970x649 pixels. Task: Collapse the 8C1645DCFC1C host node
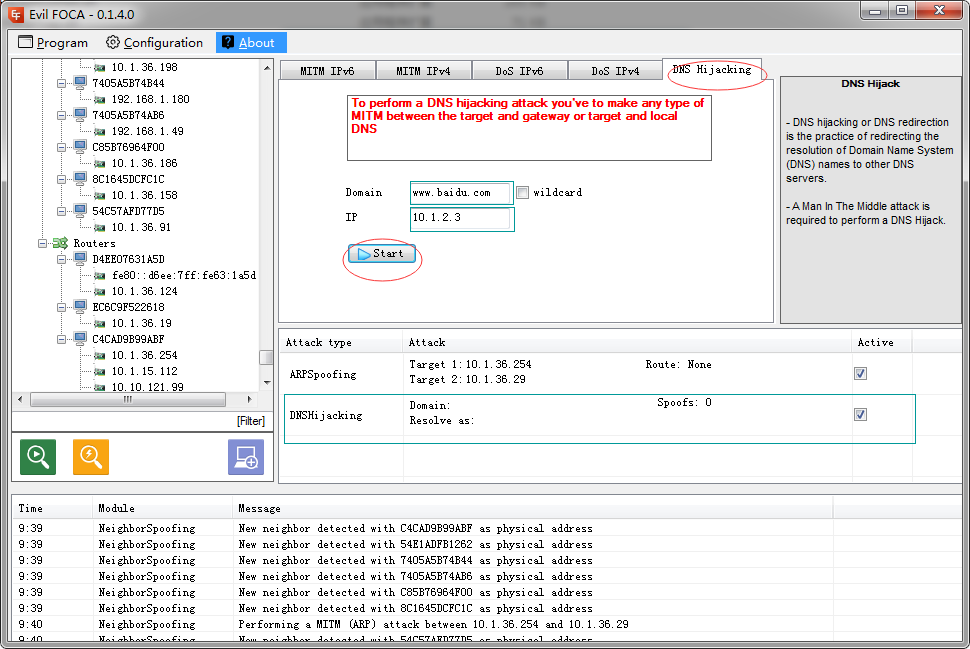point(62,179)
